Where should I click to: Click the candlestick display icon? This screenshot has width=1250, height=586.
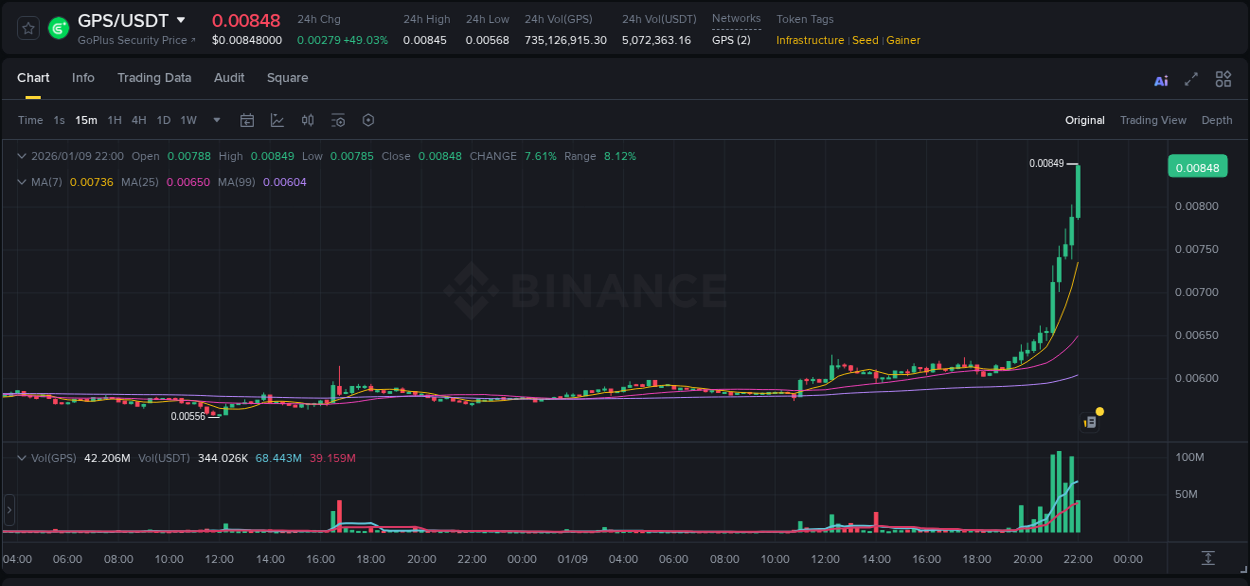click(x=308, y=120)
